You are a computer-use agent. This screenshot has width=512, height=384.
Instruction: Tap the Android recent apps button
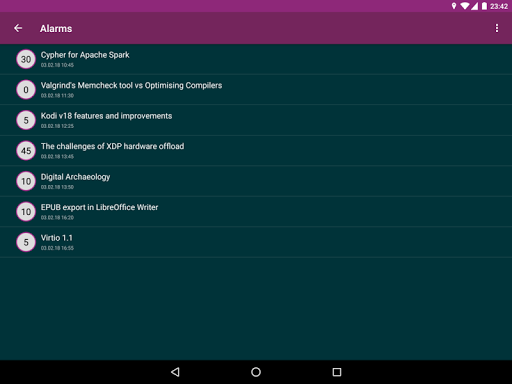337,372
